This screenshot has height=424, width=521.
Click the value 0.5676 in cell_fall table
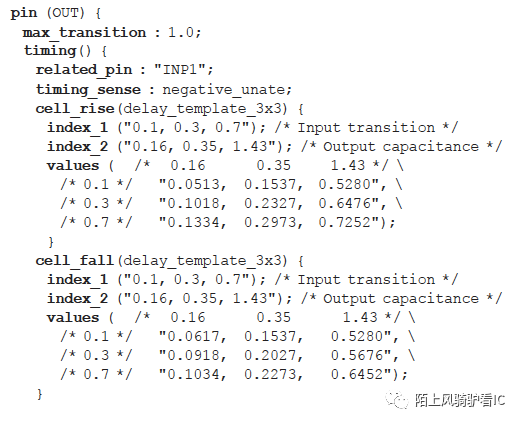pyautogui.click(x=357, y=355)
